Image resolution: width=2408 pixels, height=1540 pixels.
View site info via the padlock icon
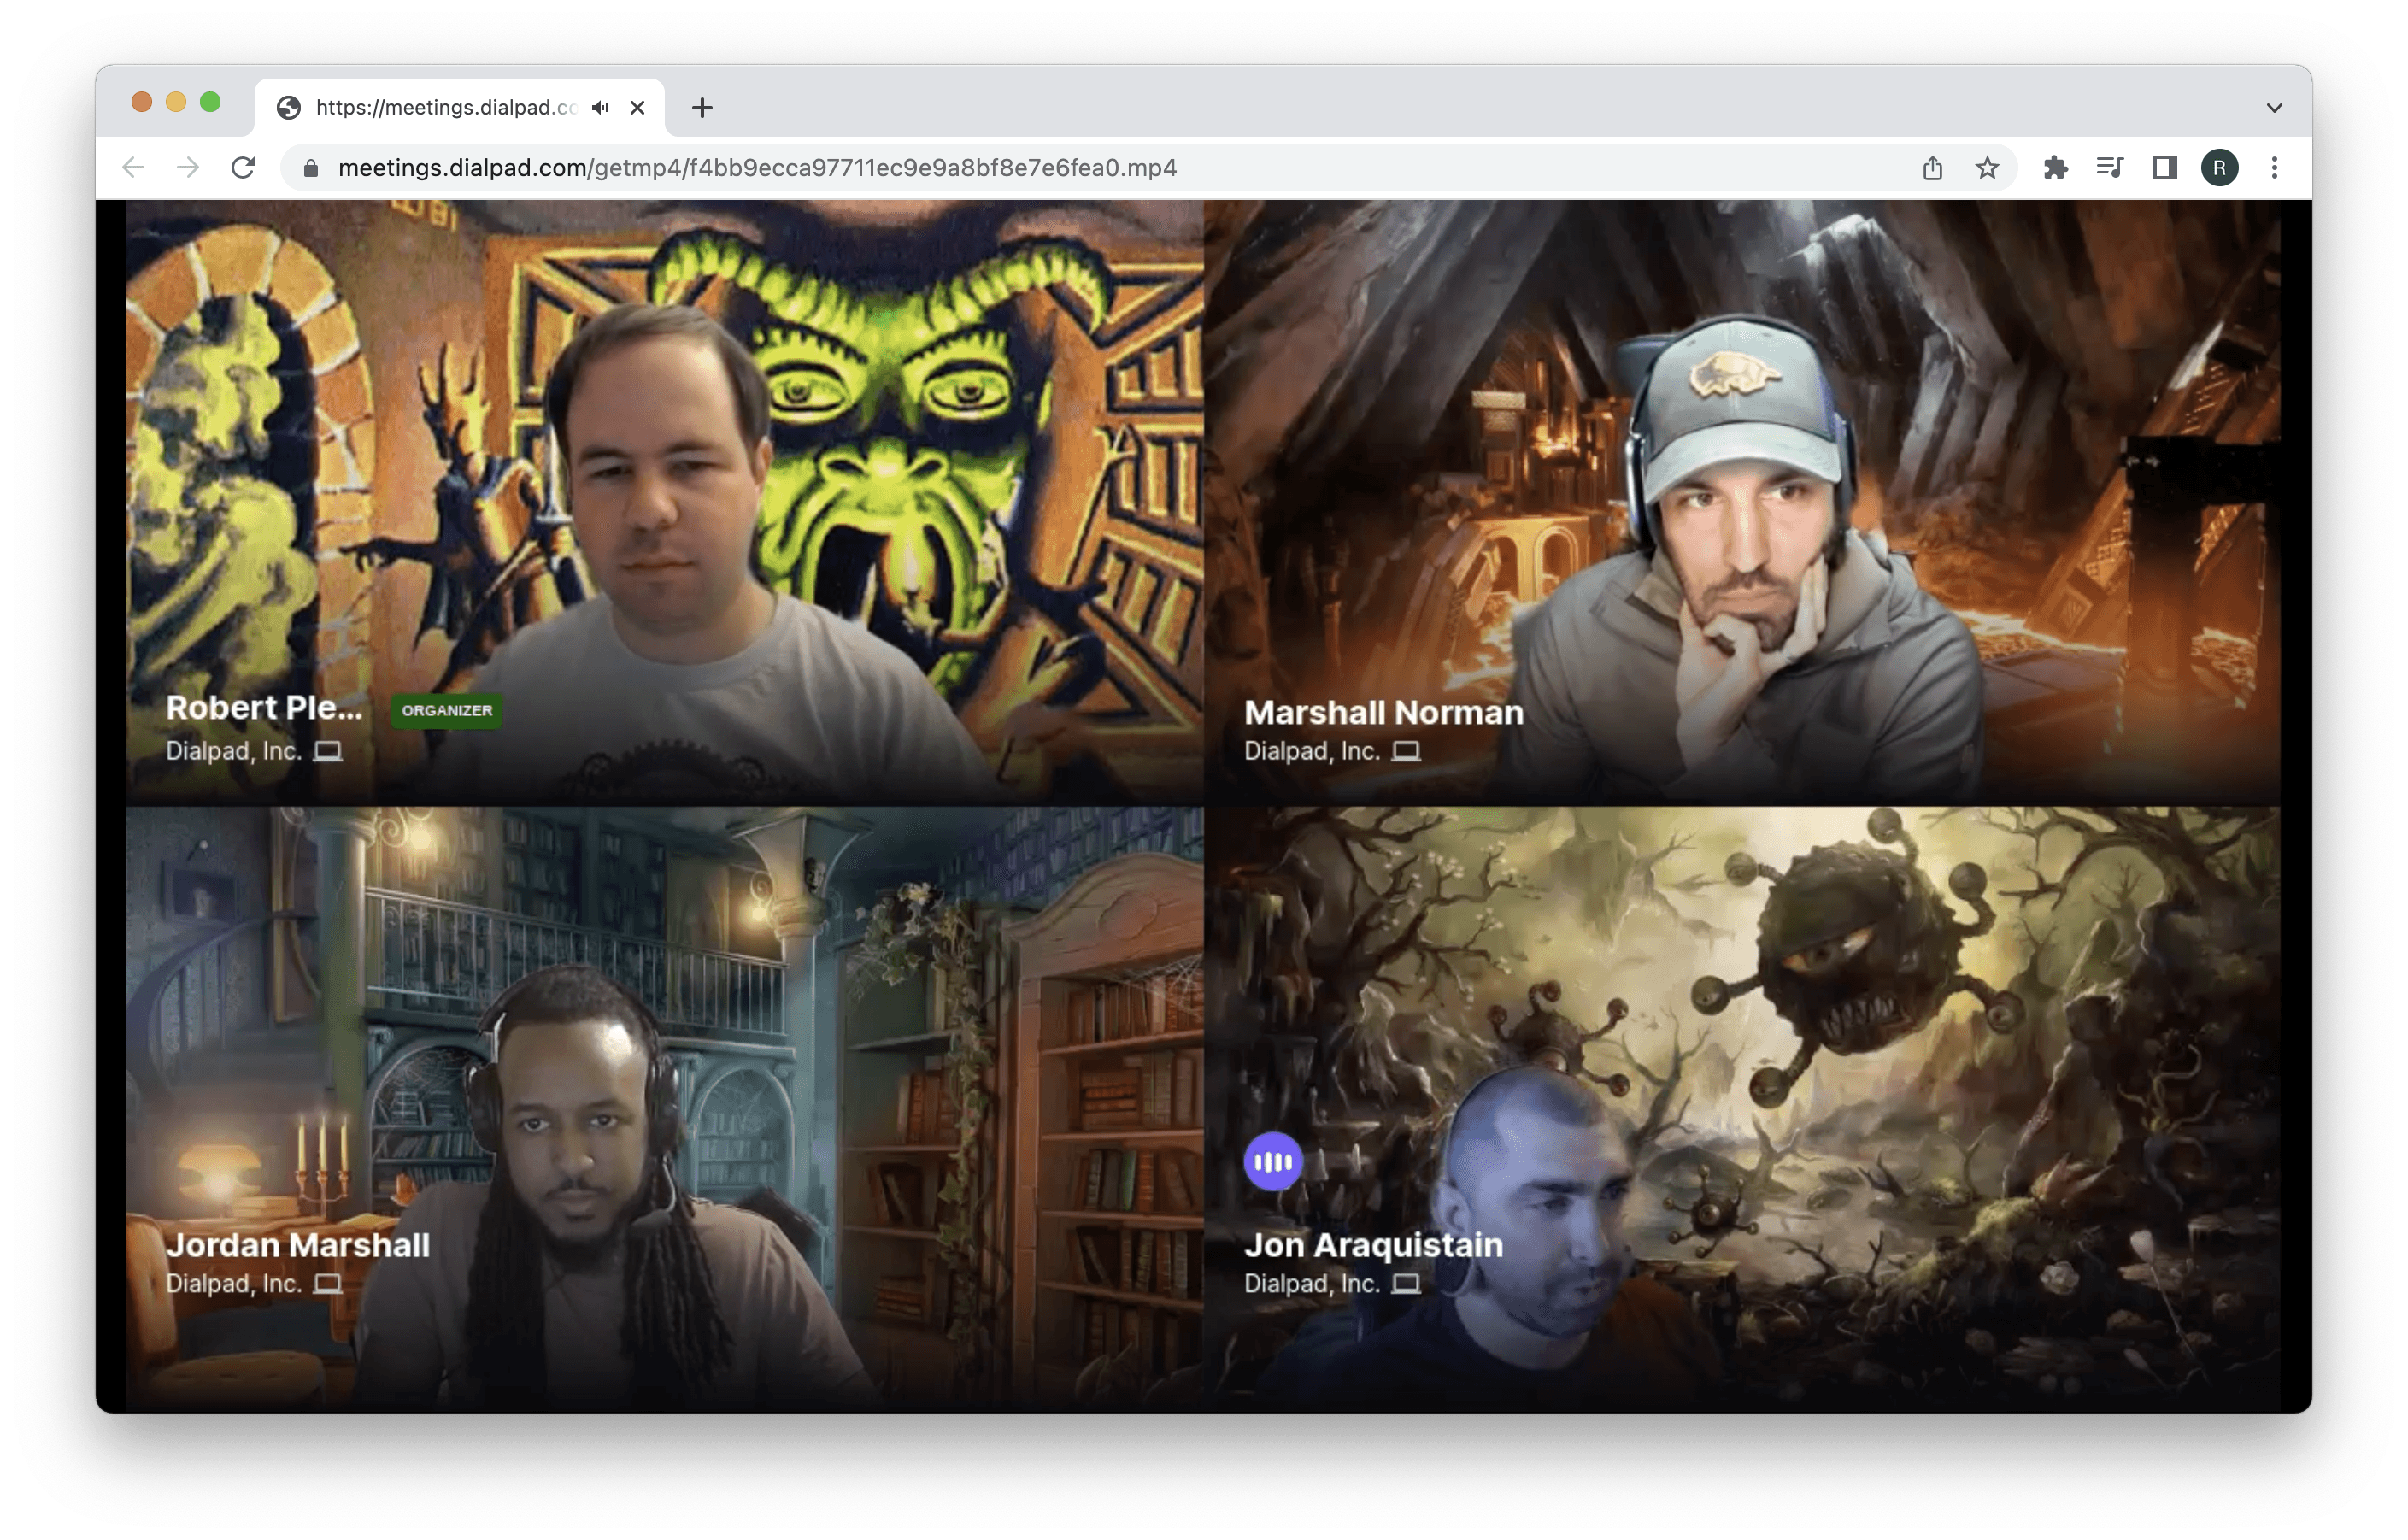pyautogui.click(x=311, y=168)
